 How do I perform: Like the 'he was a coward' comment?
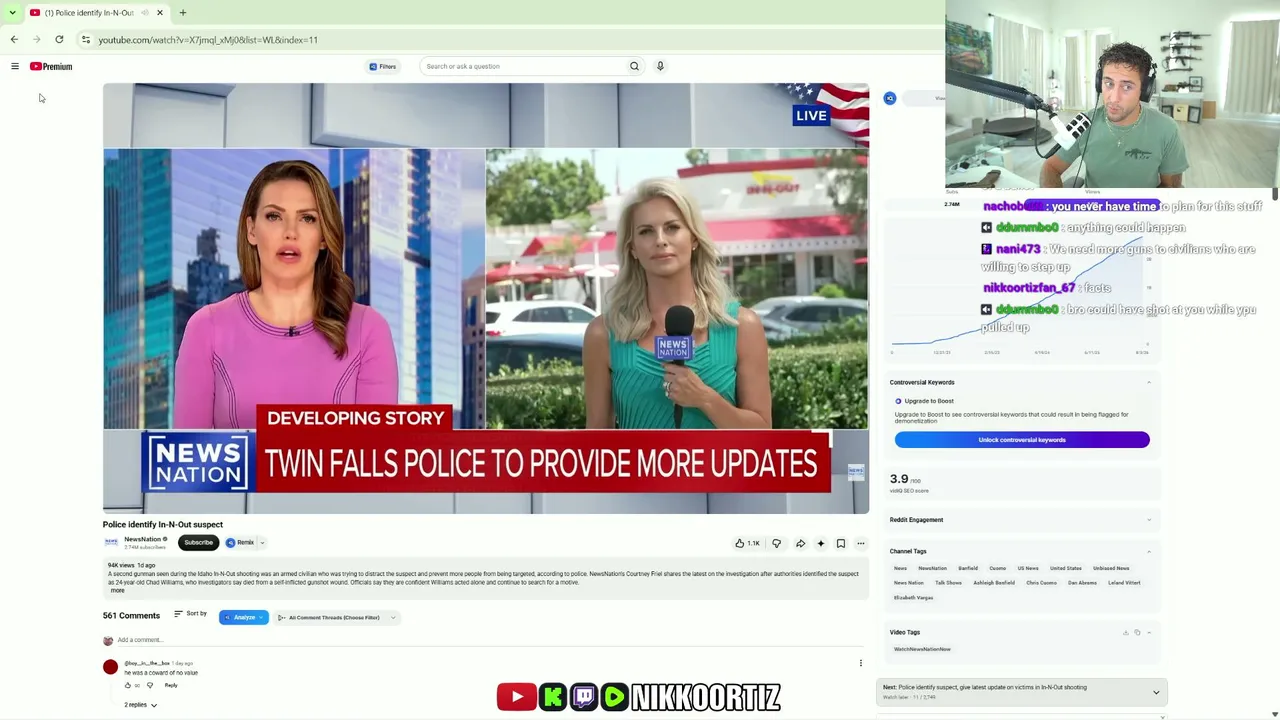128,685
